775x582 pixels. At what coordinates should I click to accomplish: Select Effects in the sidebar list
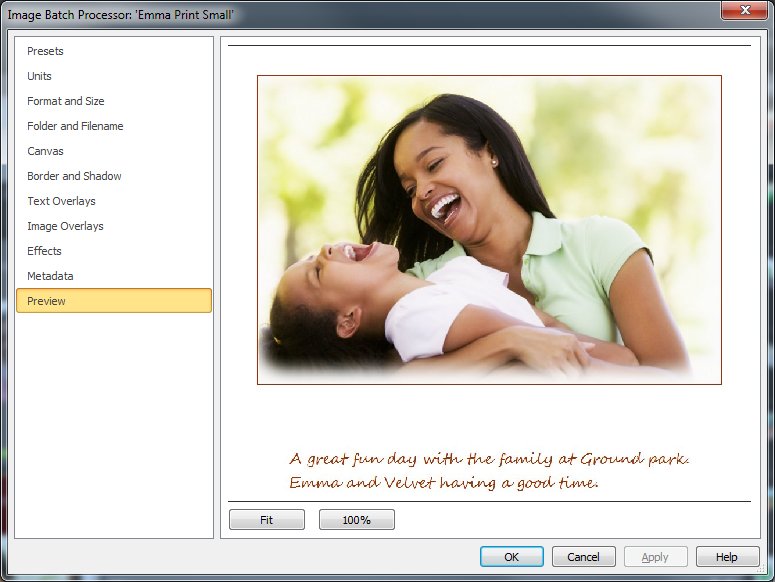(x=44, y=251)
